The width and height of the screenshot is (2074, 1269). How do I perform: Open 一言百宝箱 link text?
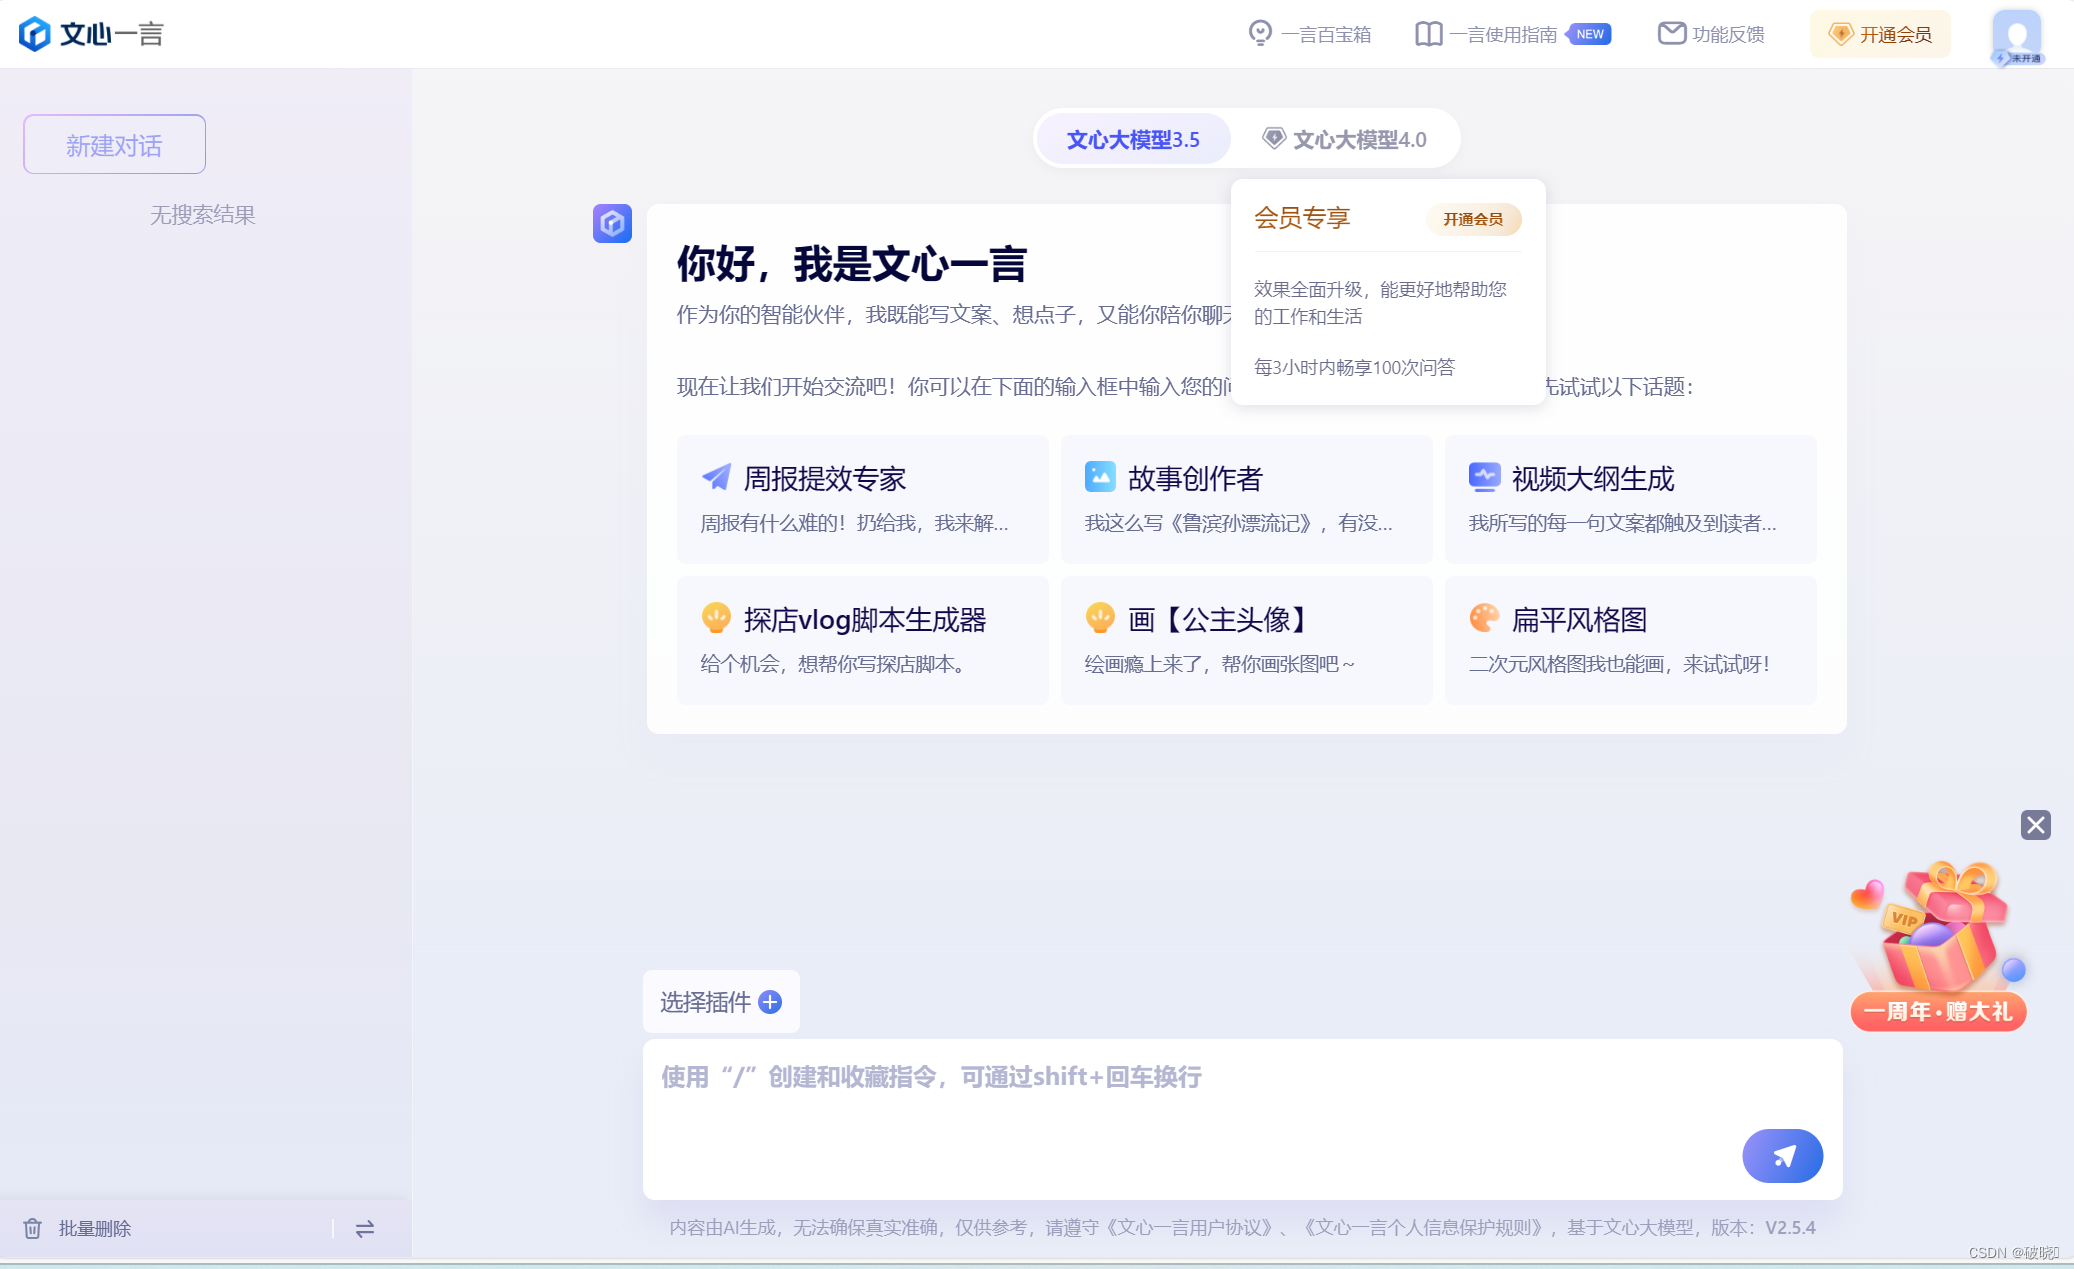(1326, 34)
